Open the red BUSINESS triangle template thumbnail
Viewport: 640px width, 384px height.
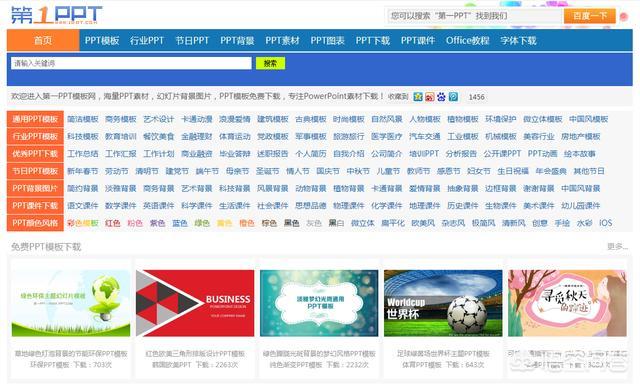coord(195,303)
